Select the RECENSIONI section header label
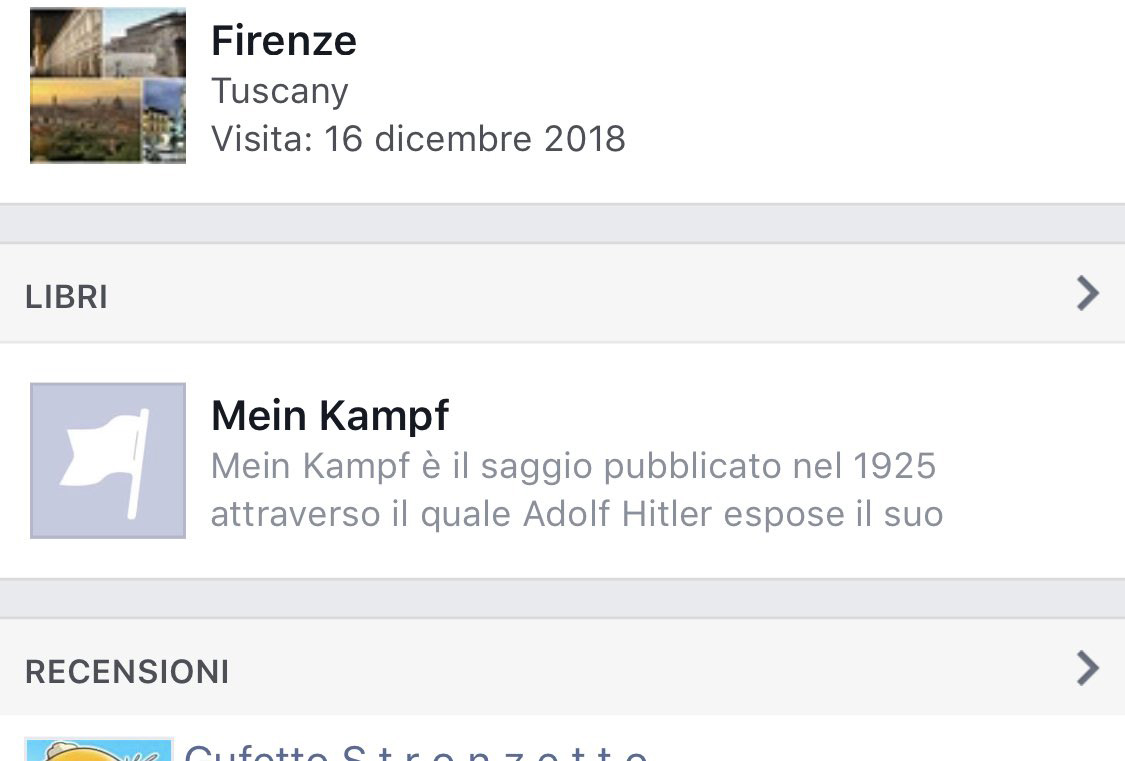Viewport: 1125px width, 761px height. [x=127, y=672]
